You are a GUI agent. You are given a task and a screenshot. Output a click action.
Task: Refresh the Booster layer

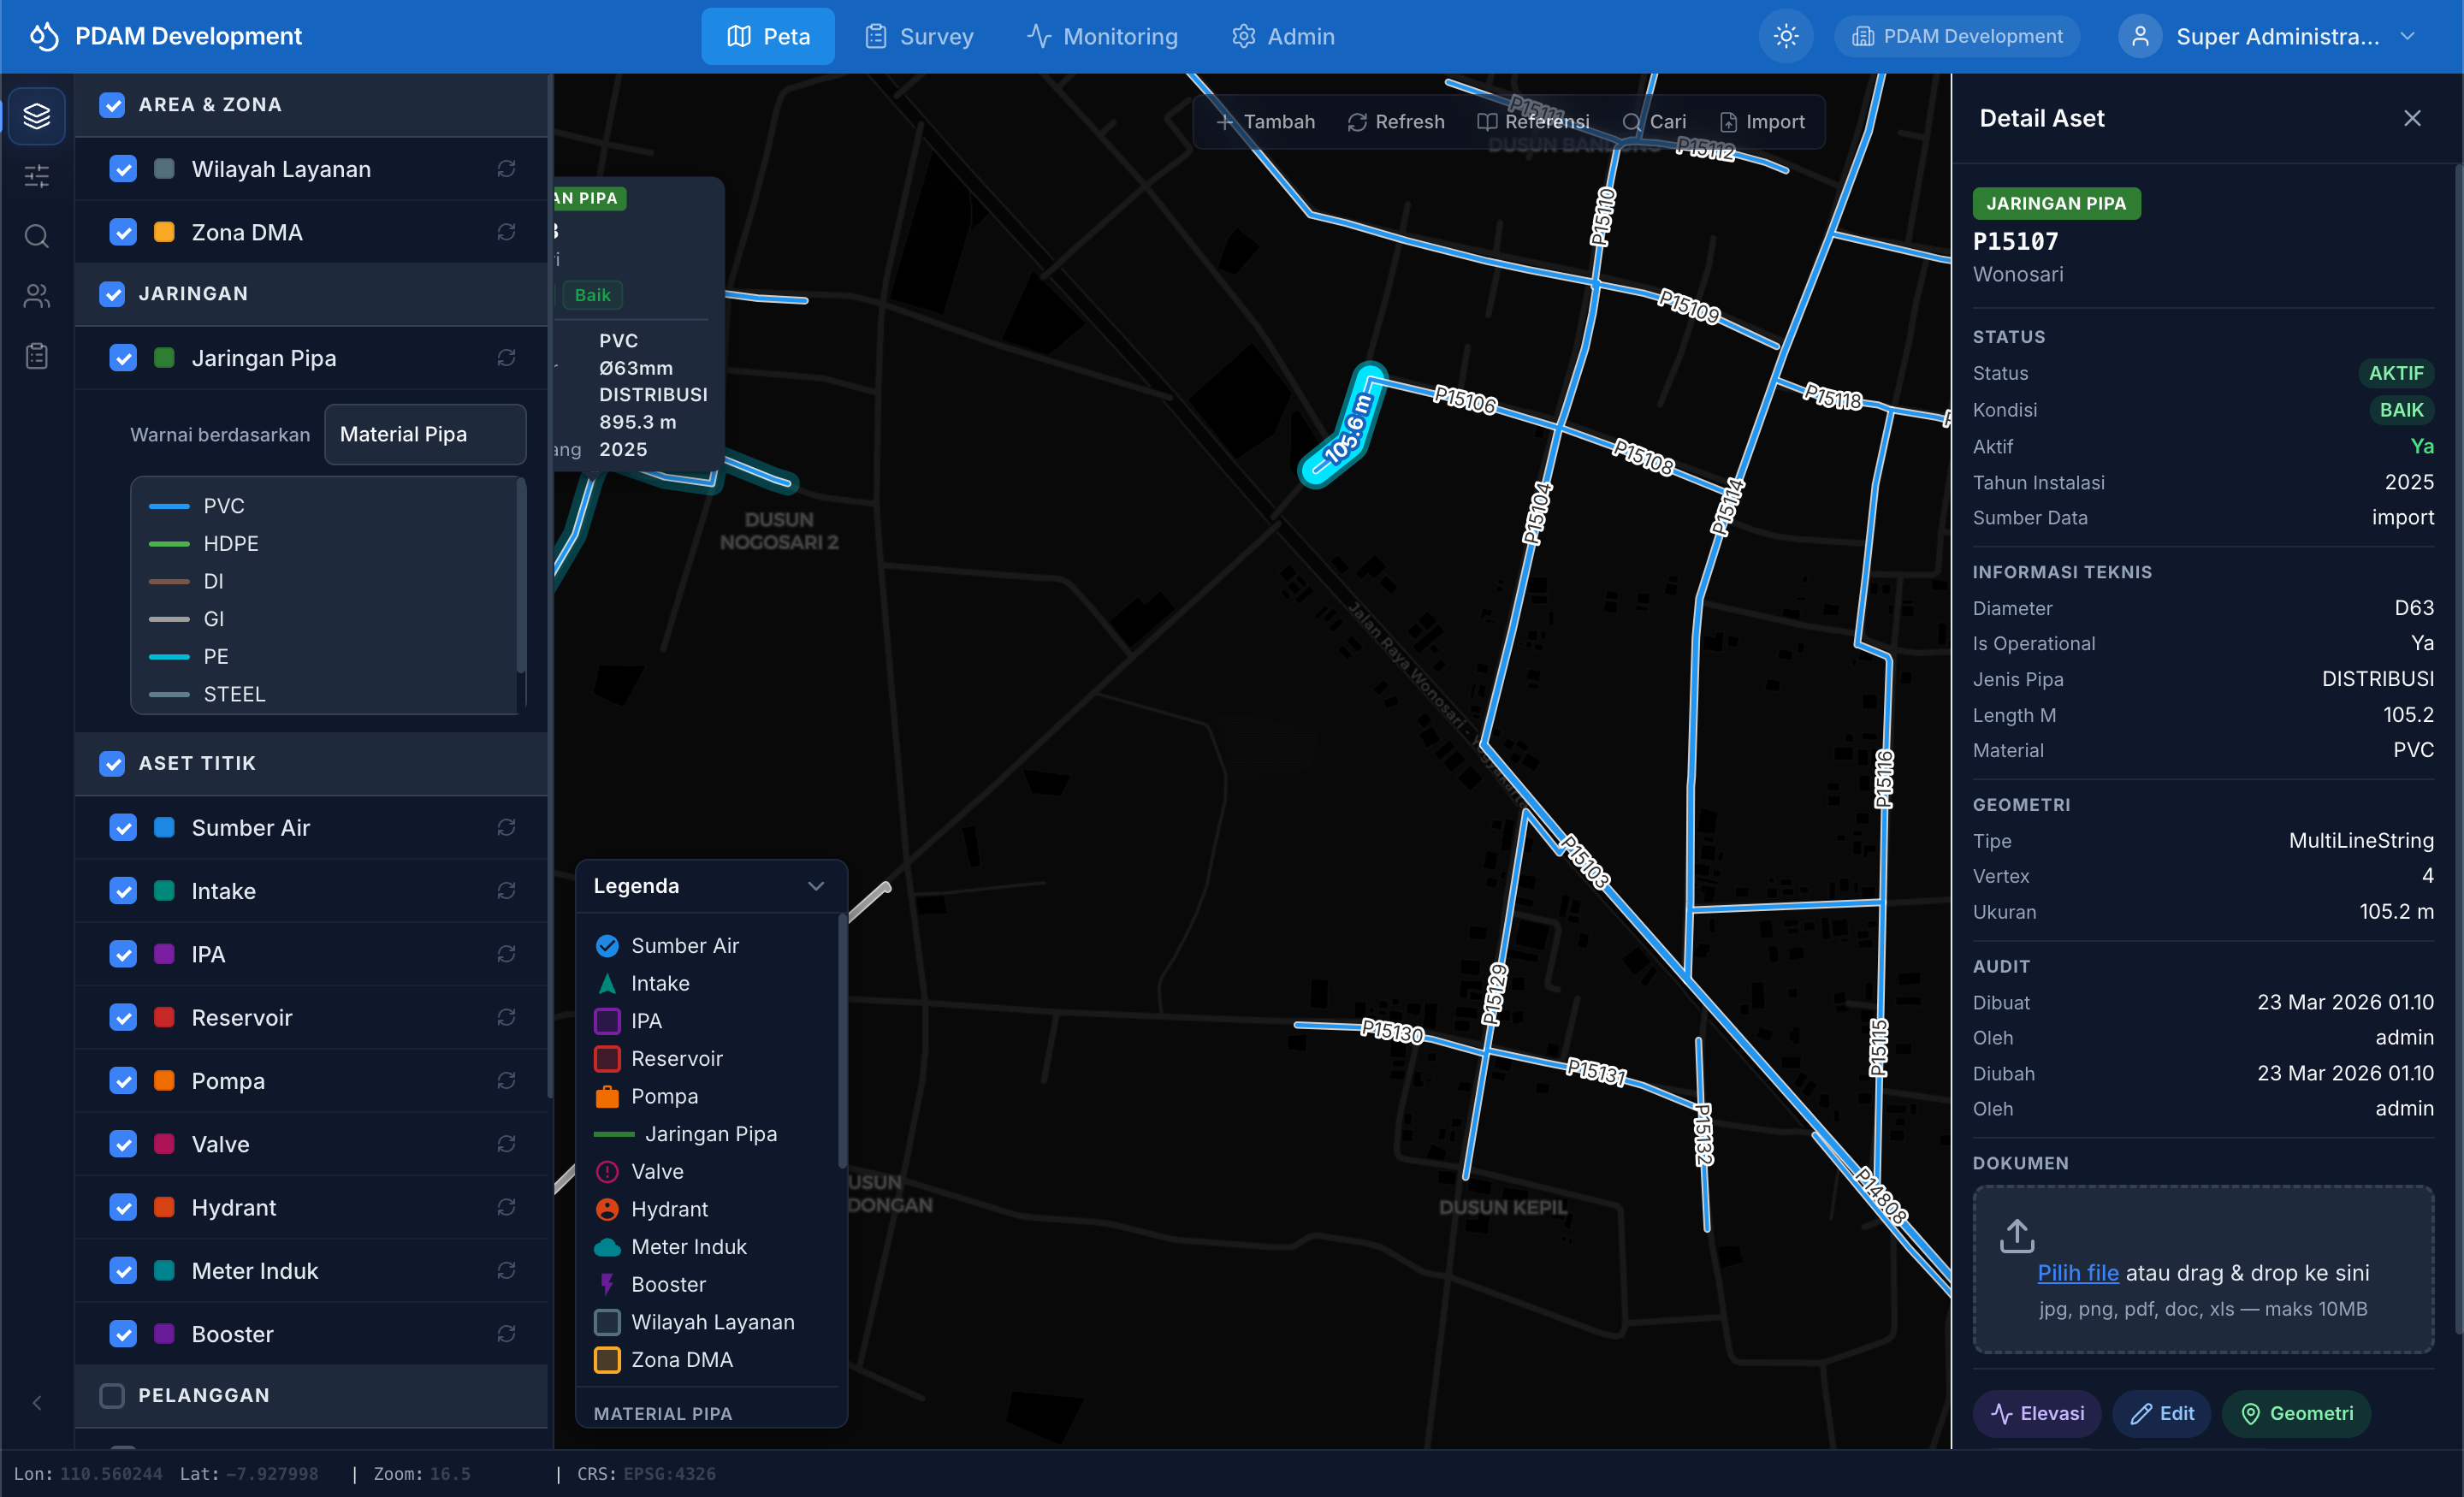(506, 1334)
